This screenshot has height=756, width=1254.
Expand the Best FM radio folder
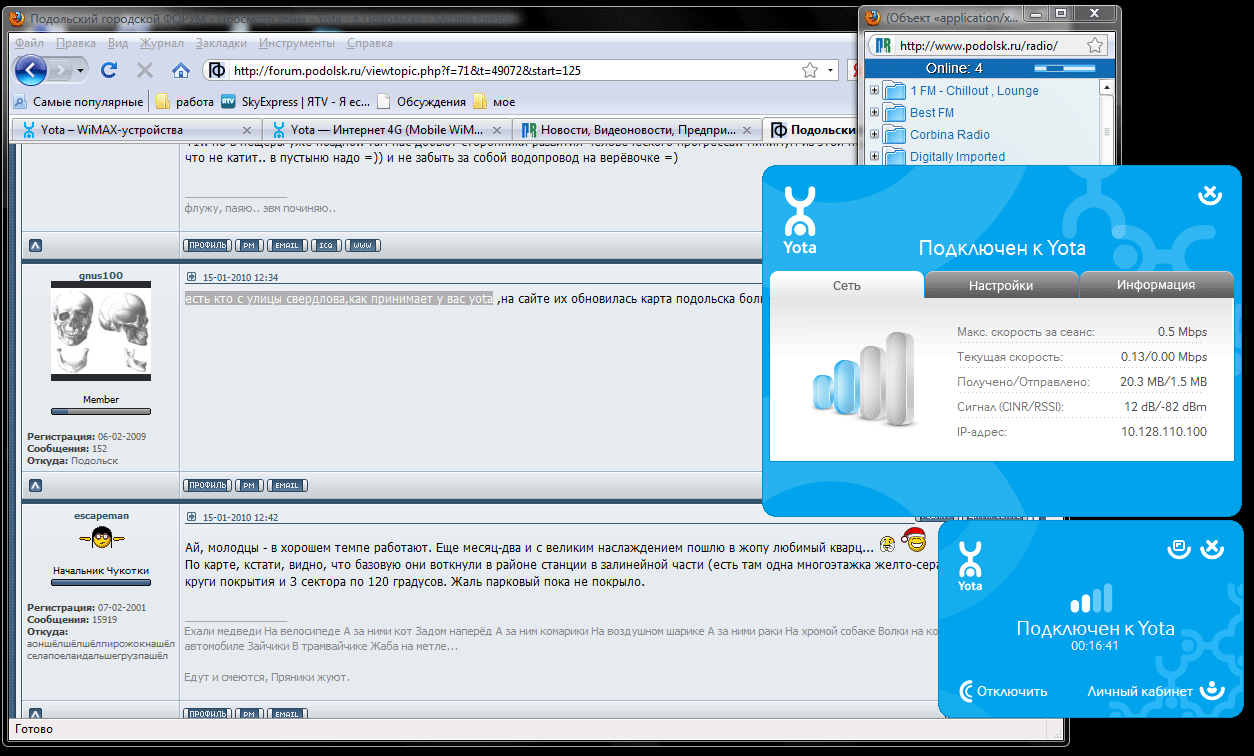pos(875,113)
